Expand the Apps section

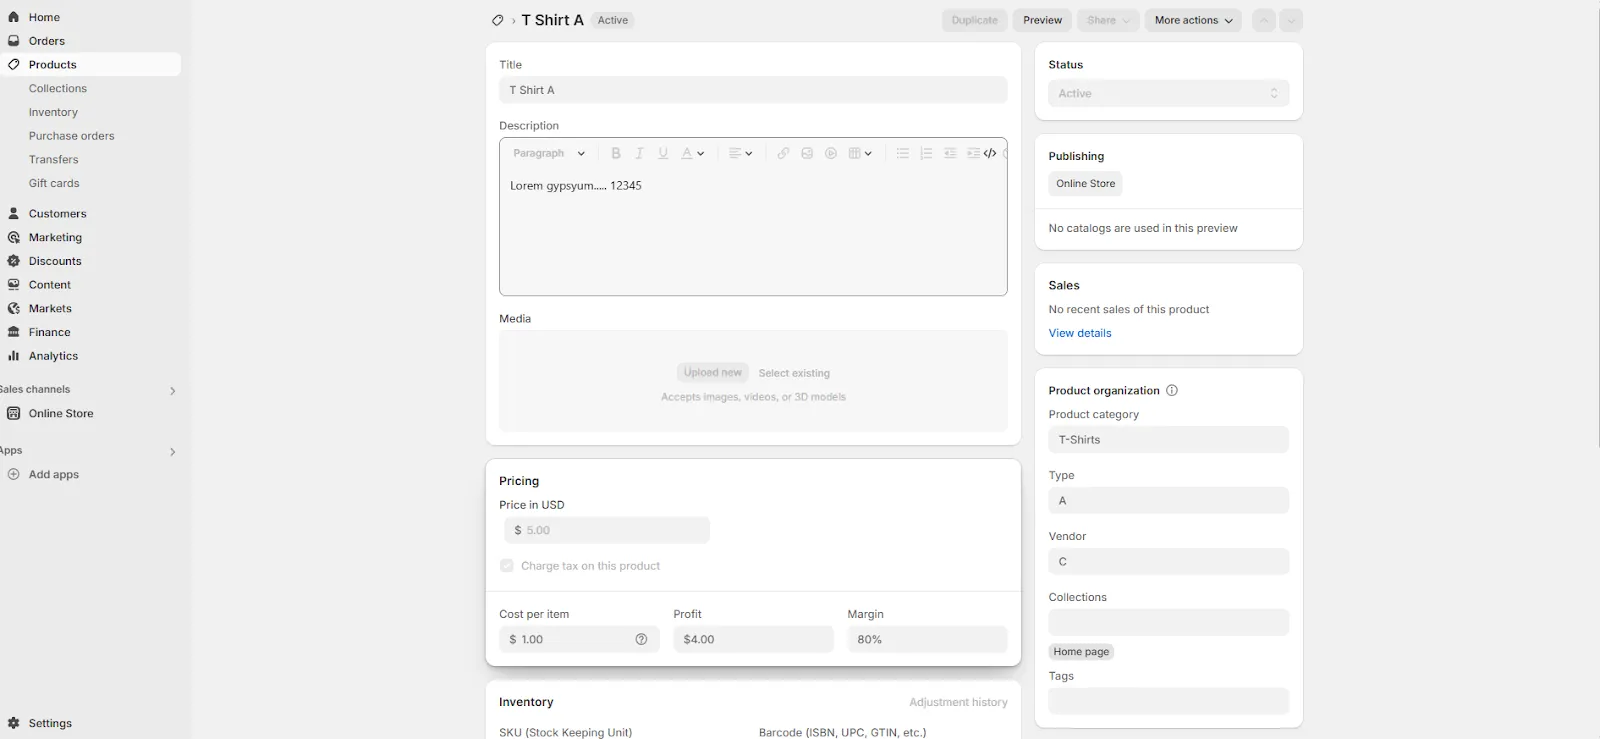[x=172, y=451]
